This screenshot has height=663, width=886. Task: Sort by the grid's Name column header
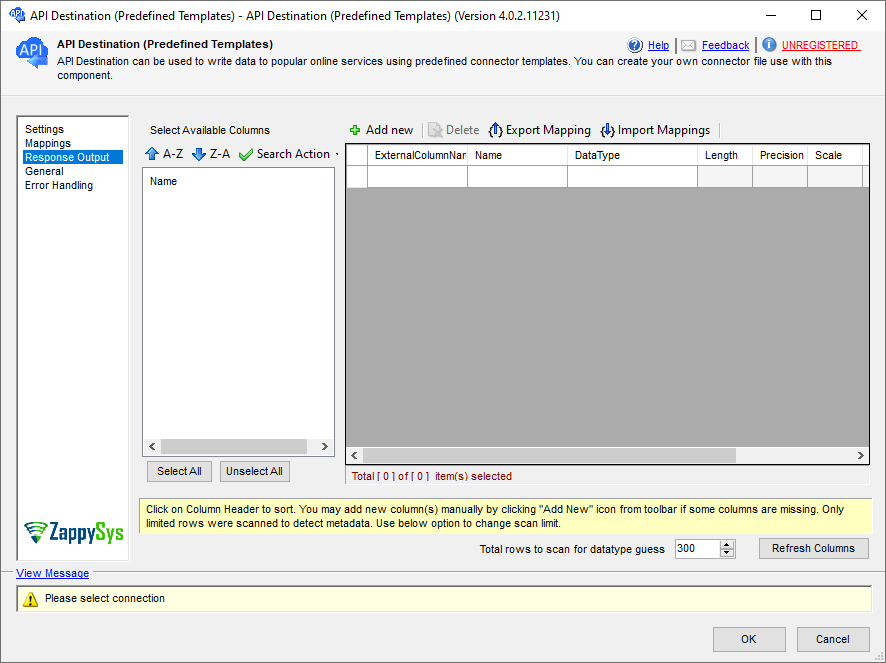tap(517, 155)
